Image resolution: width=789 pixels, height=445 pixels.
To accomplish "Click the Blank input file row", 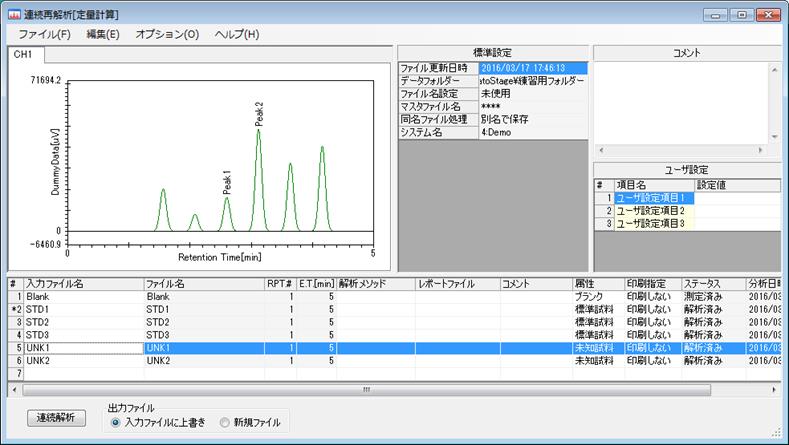I will pyautogui.click(x=80, y=297).
